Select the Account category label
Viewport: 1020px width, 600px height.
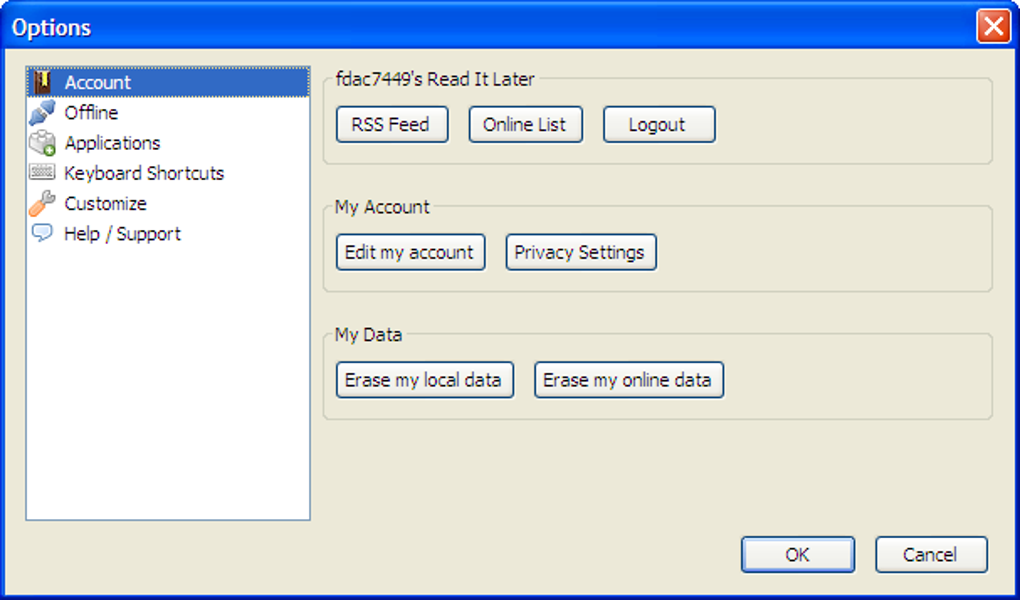click(x=98, y=83)
